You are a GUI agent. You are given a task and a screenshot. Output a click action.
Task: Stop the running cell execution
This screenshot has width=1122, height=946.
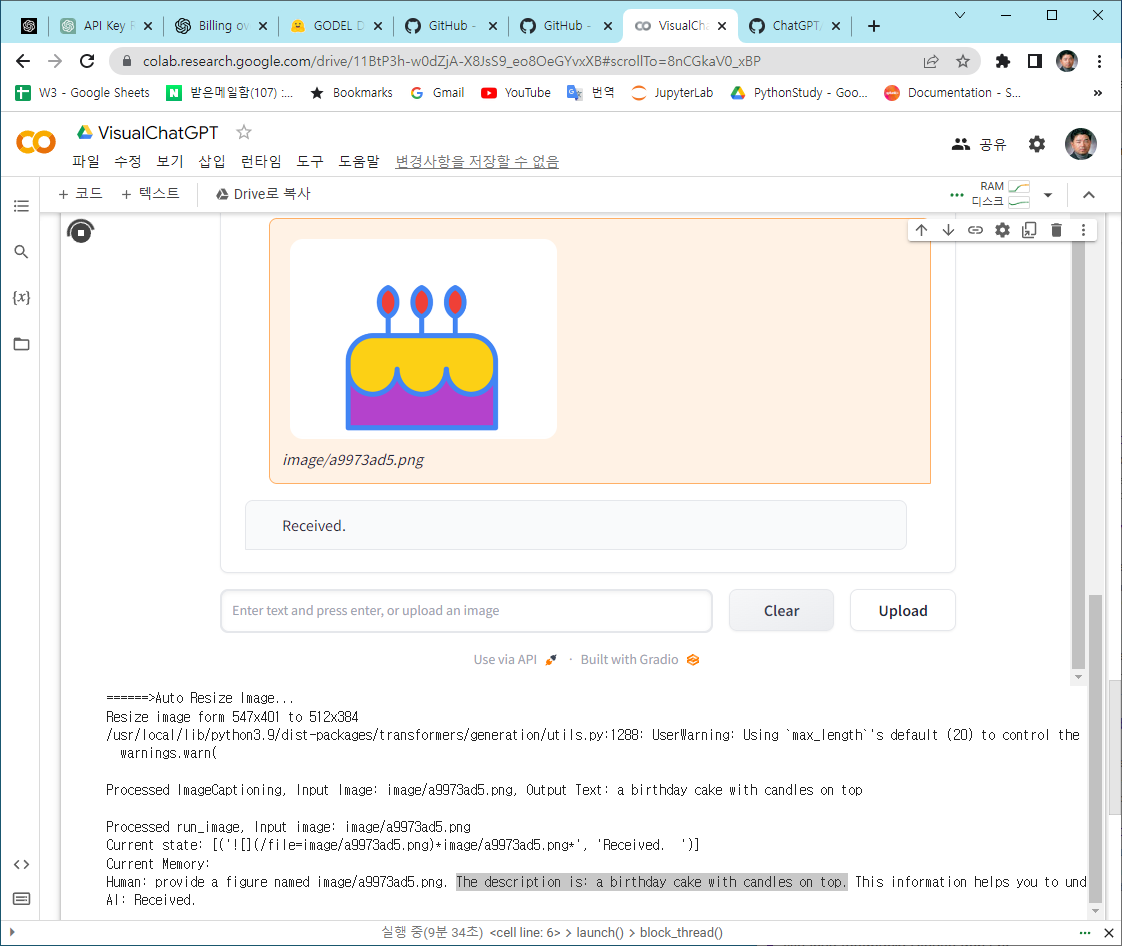(x=80, y=230)
